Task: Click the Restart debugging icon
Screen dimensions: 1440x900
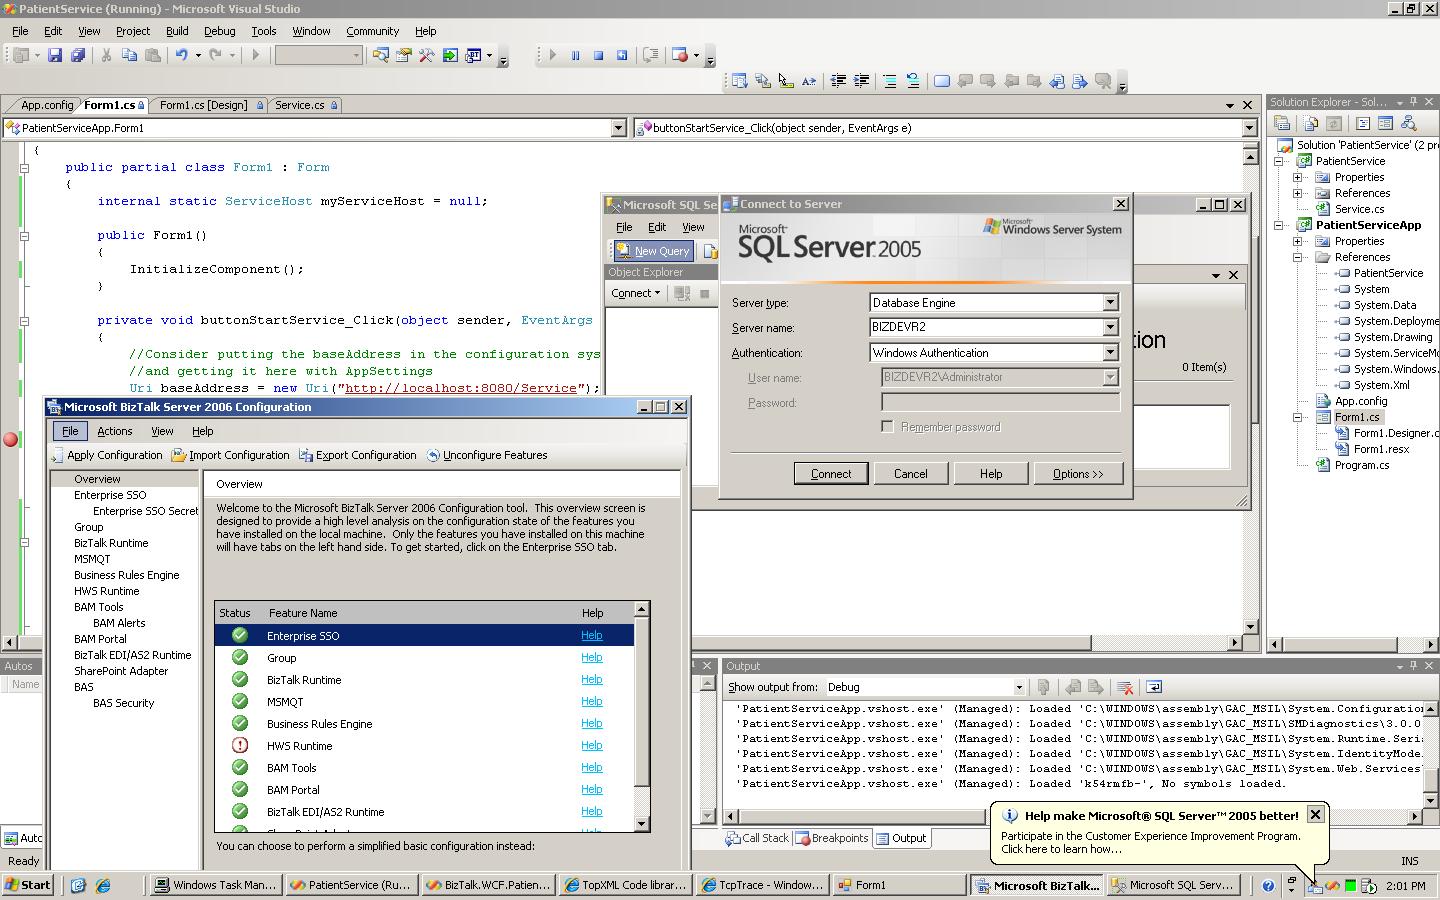Action: pos(622,56)
